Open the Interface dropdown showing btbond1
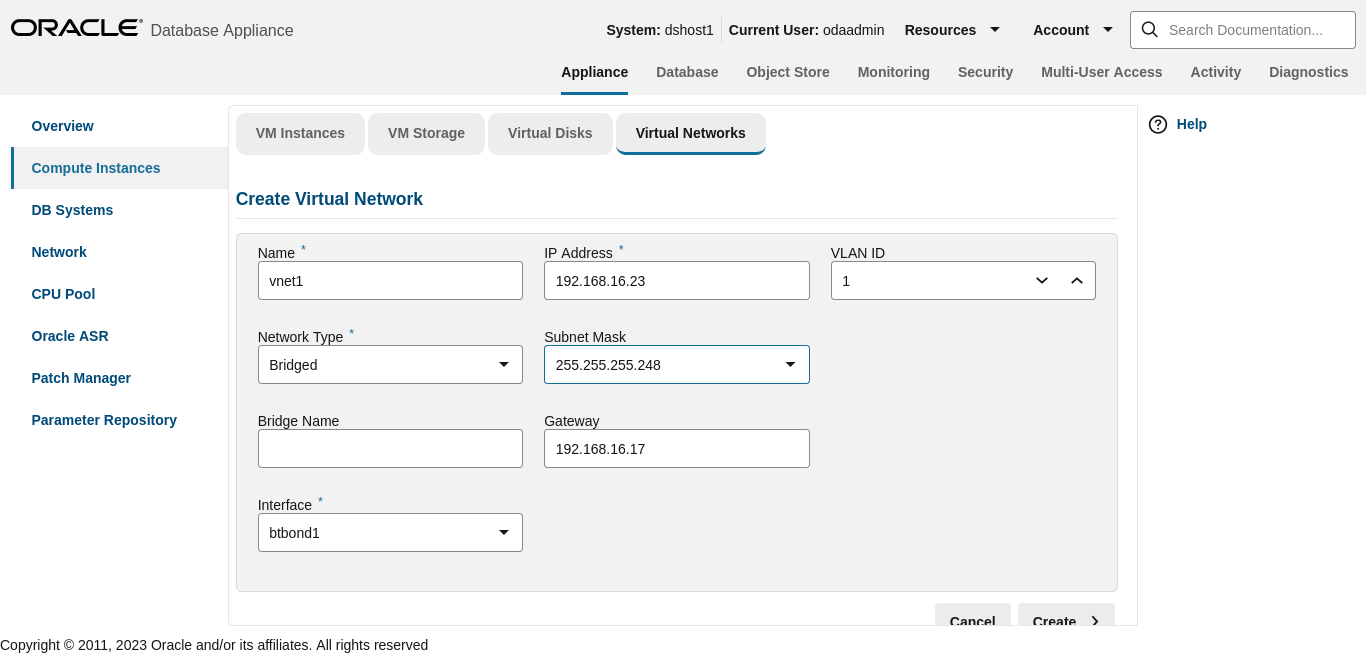The image size is (1366, 654). click(504, 532)
